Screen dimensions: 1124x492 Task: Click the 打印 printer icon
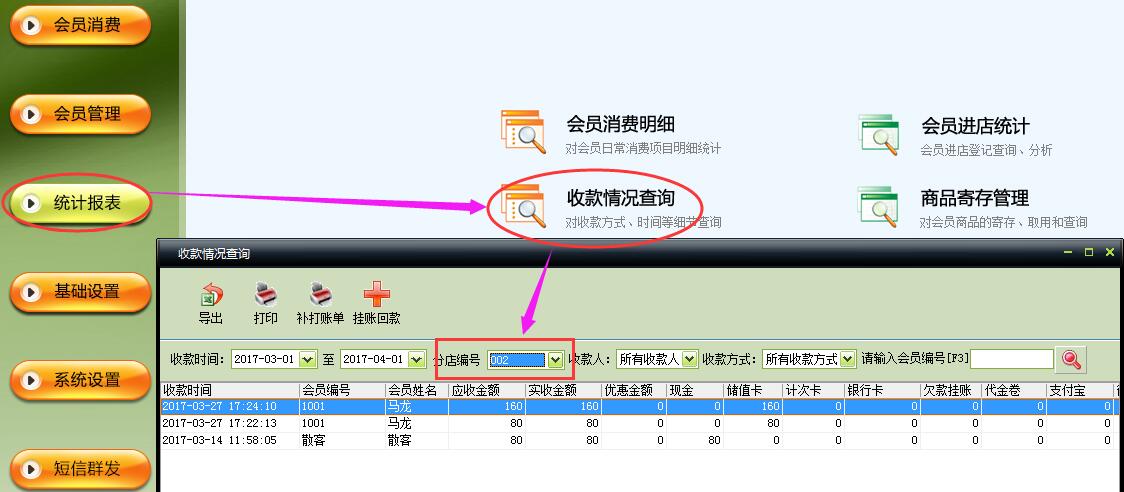point(266,294)
